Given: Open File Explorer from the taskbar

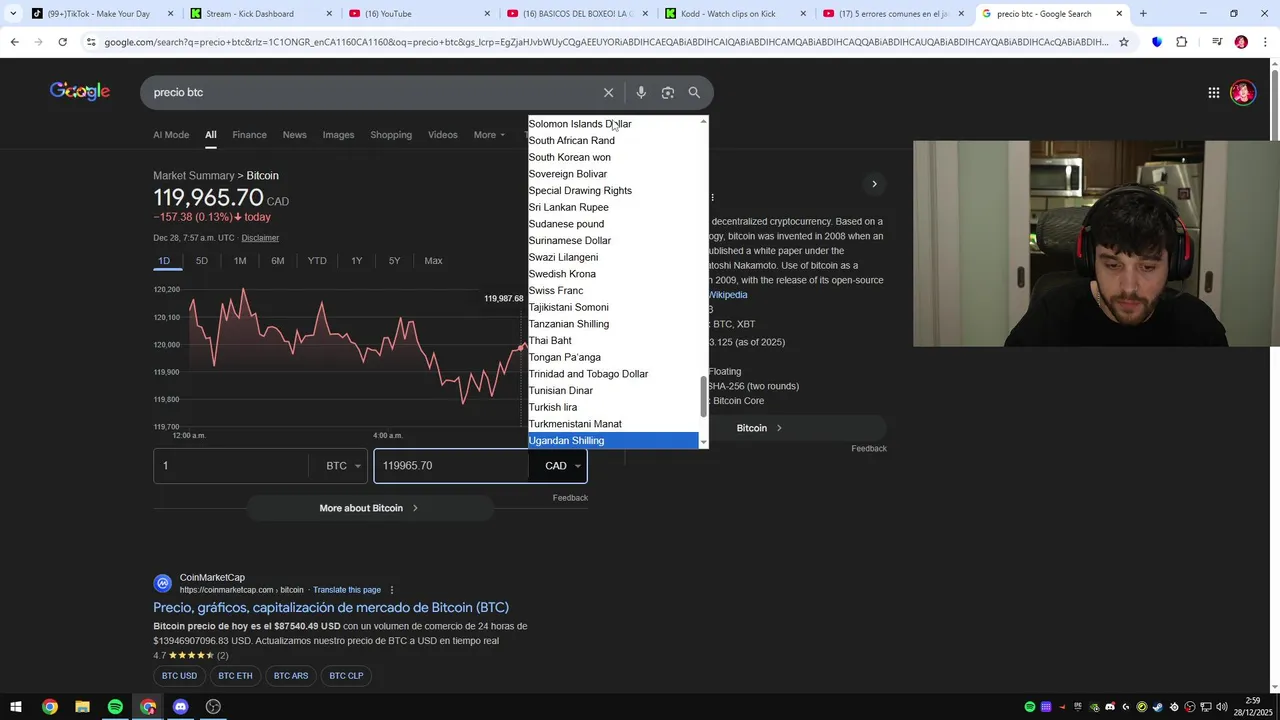Looking at the screenshot, I should (82, 707).
